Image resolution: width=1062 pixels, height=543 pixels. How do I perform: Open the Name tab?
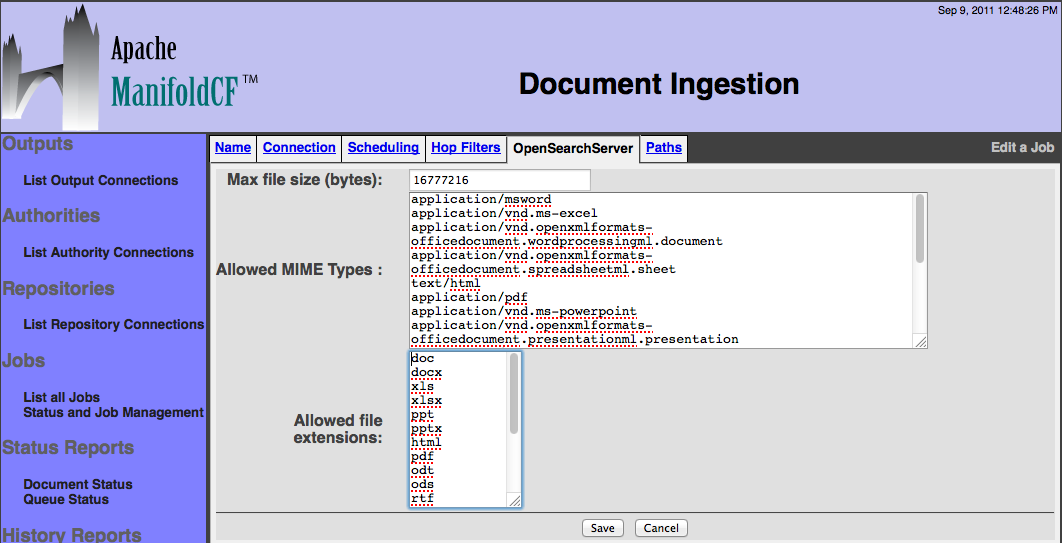tap(233, 148)
